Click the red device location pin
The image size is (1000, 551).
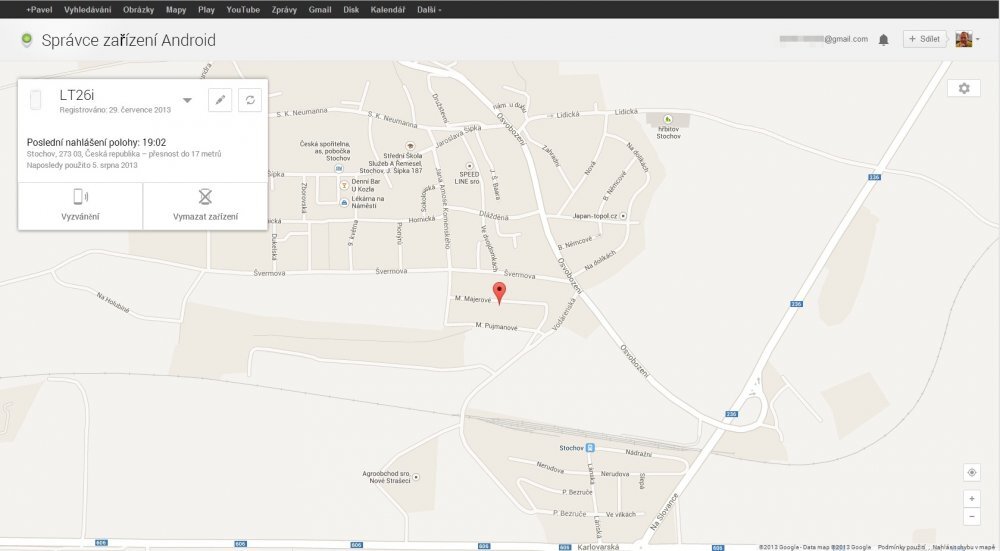499,293
